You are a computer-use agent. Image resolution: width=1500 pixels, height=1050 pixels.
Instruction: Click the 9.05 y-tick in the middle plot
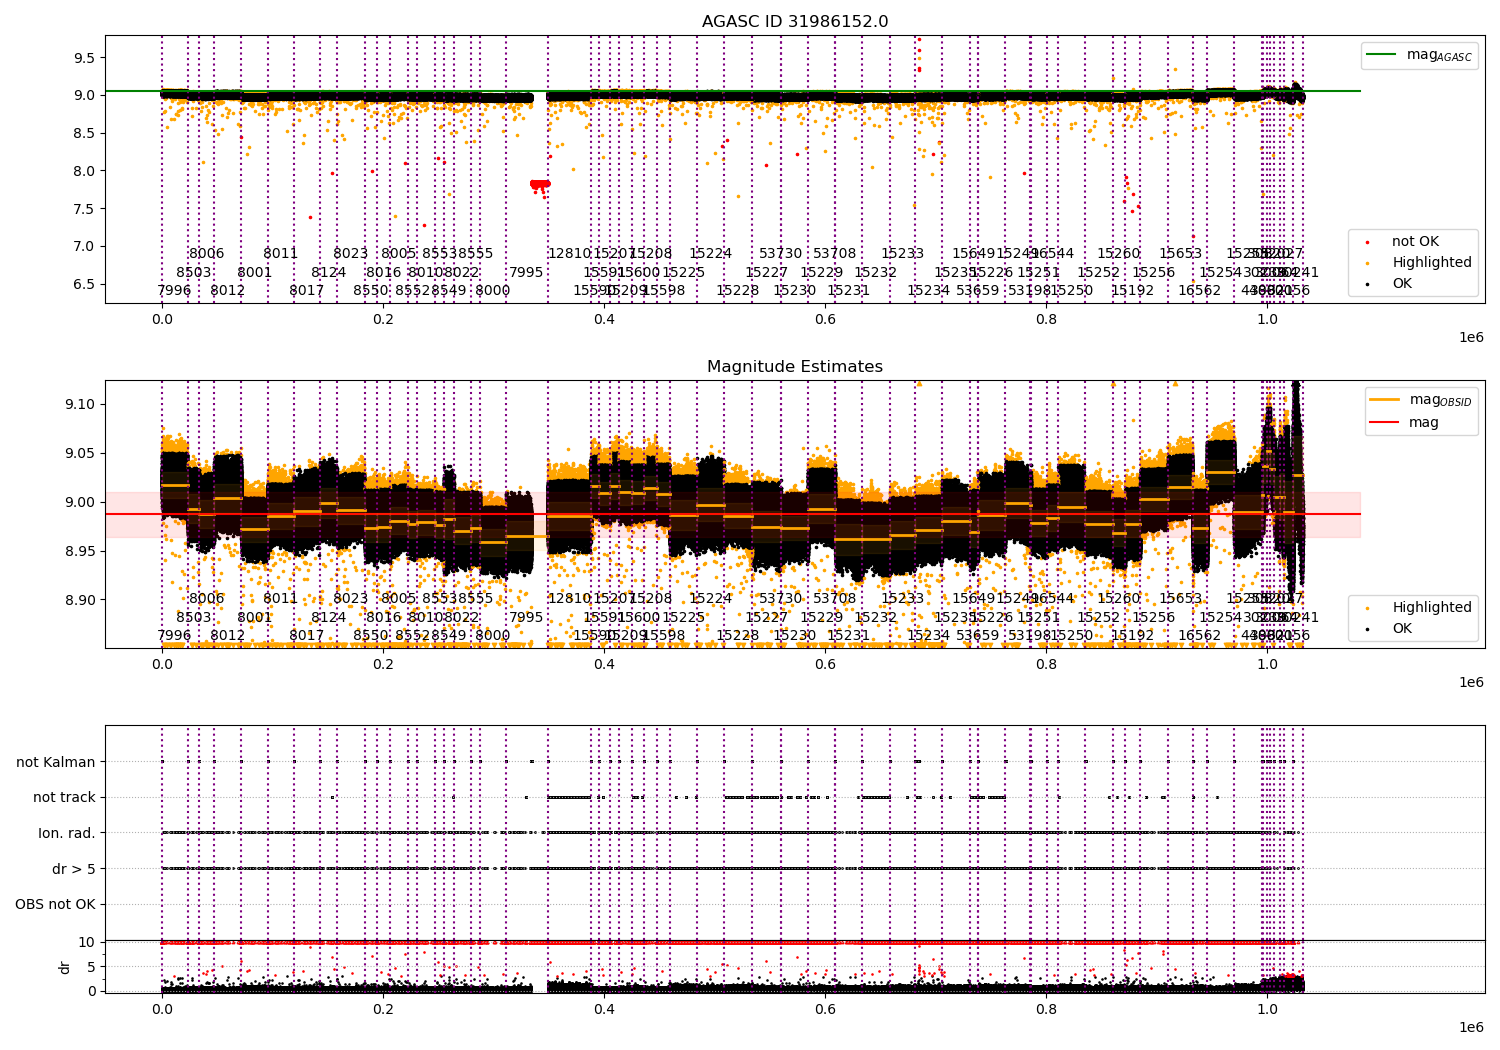click(x=80, y=454)
